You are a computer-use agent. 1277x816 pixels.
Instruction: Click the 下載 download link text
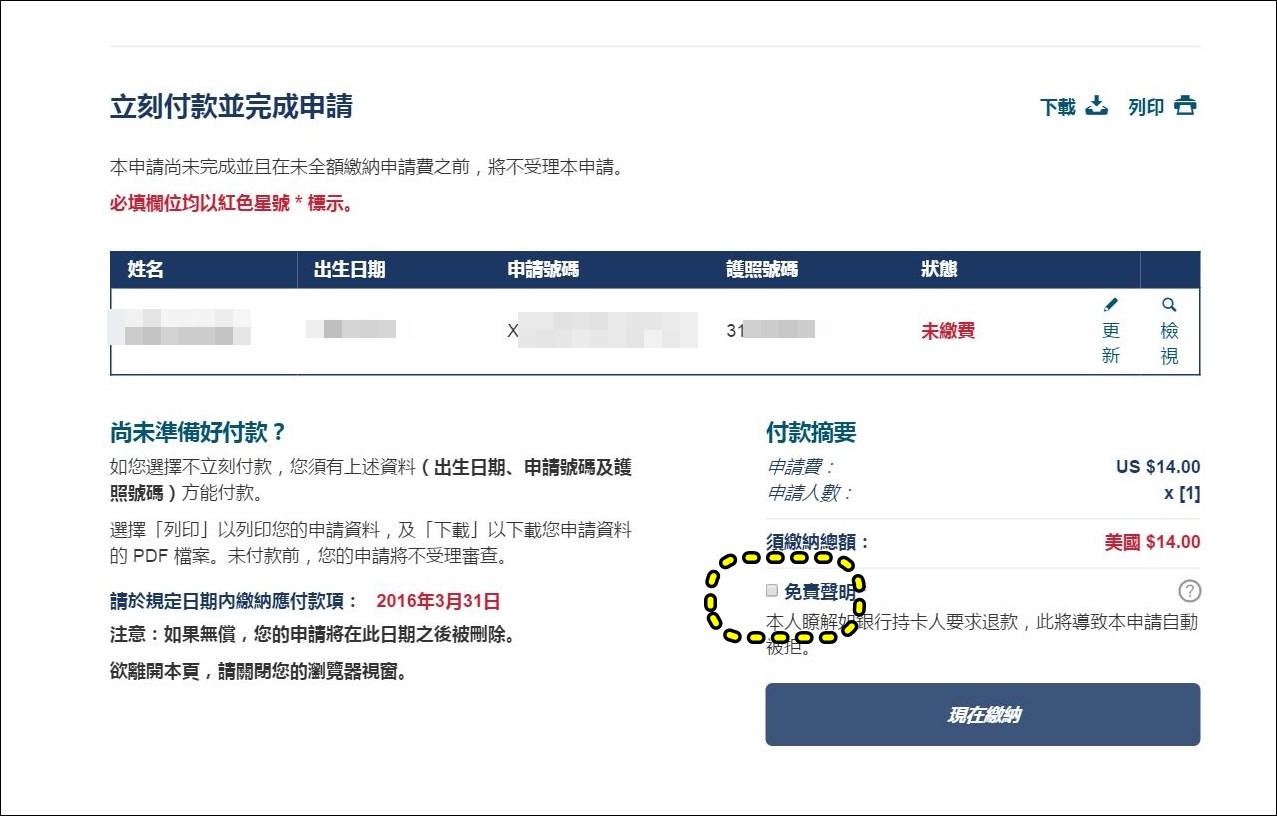(x=1057, y=107)
